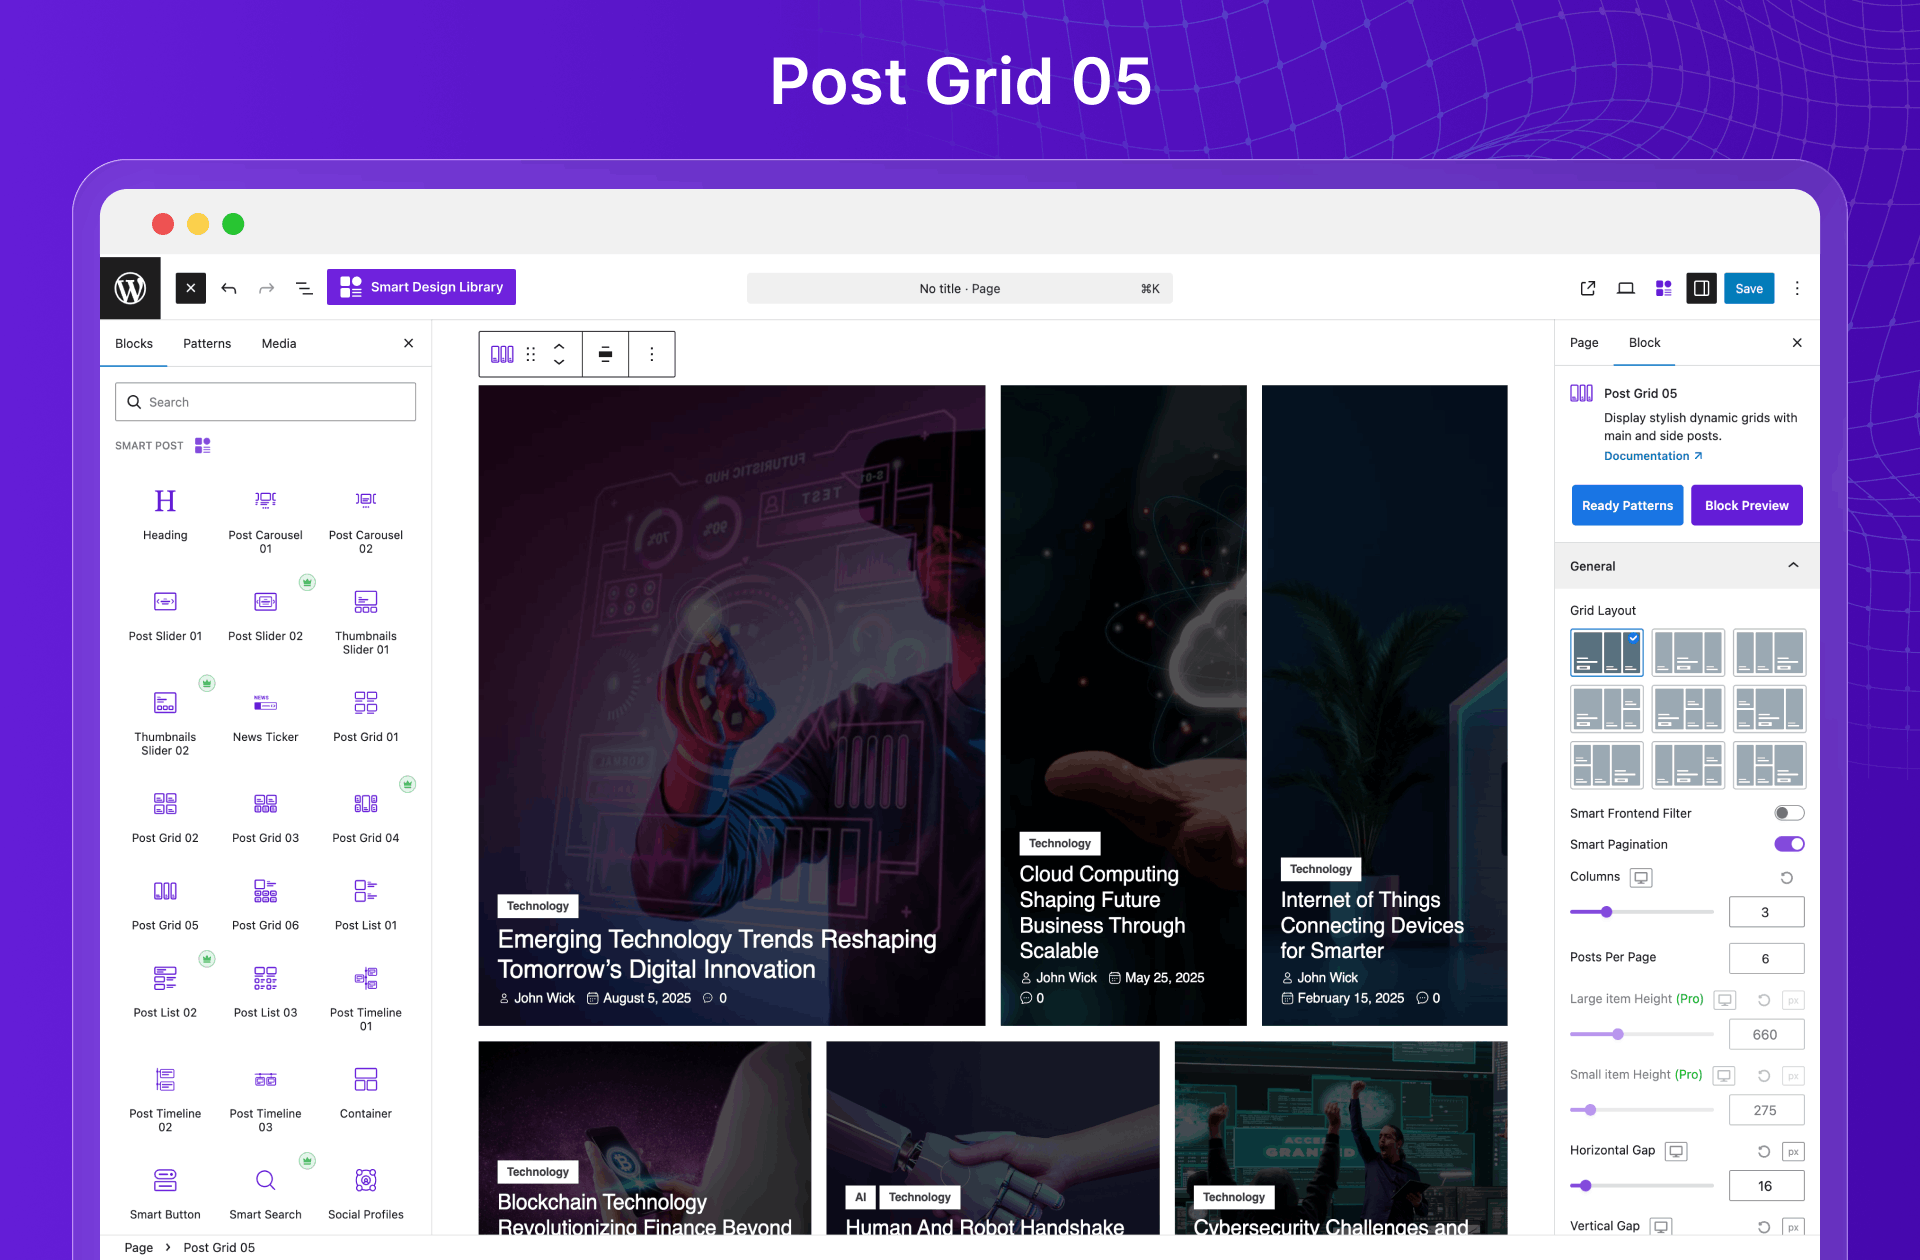Click the view page external link icon

(1587, 288)
